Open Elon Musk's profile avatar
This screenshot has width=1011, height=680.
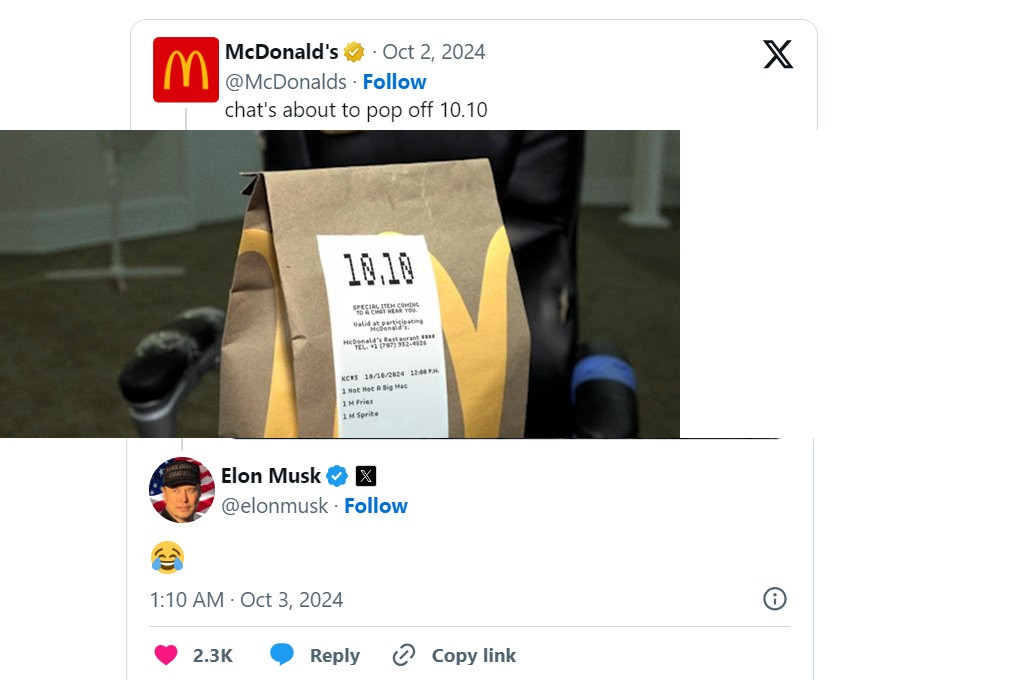click(x=183, y=490)
